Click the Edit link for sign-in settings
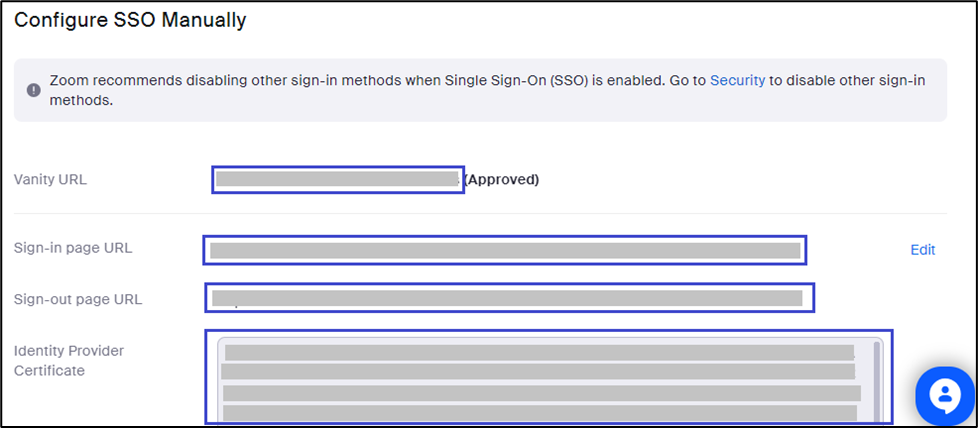The height and width of the screenshot is (428, 978). point(922,250)
